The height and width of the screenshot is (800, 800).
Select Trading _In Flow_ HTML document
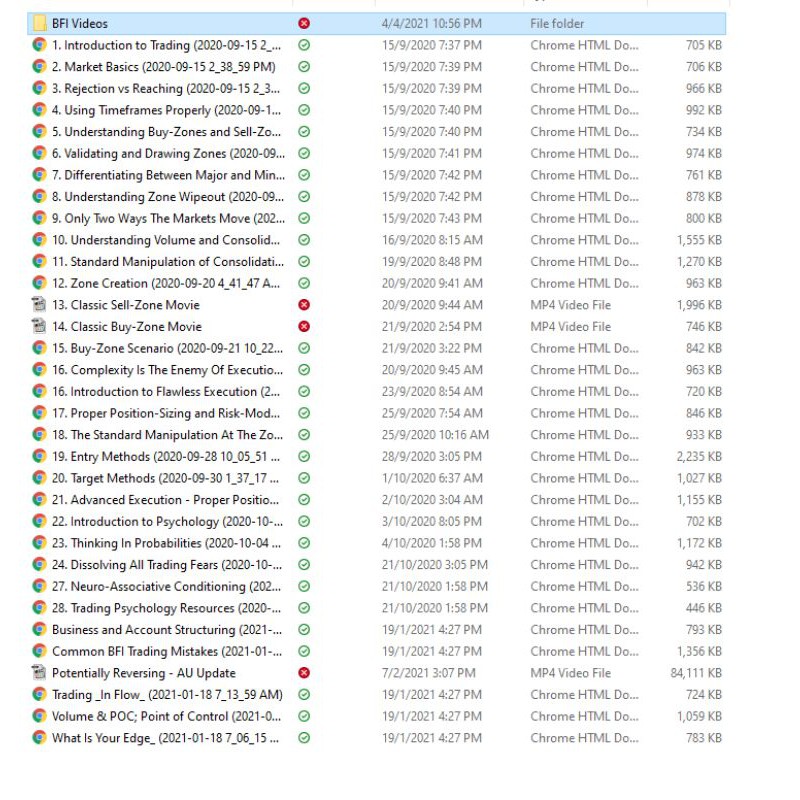coord(166,694)
